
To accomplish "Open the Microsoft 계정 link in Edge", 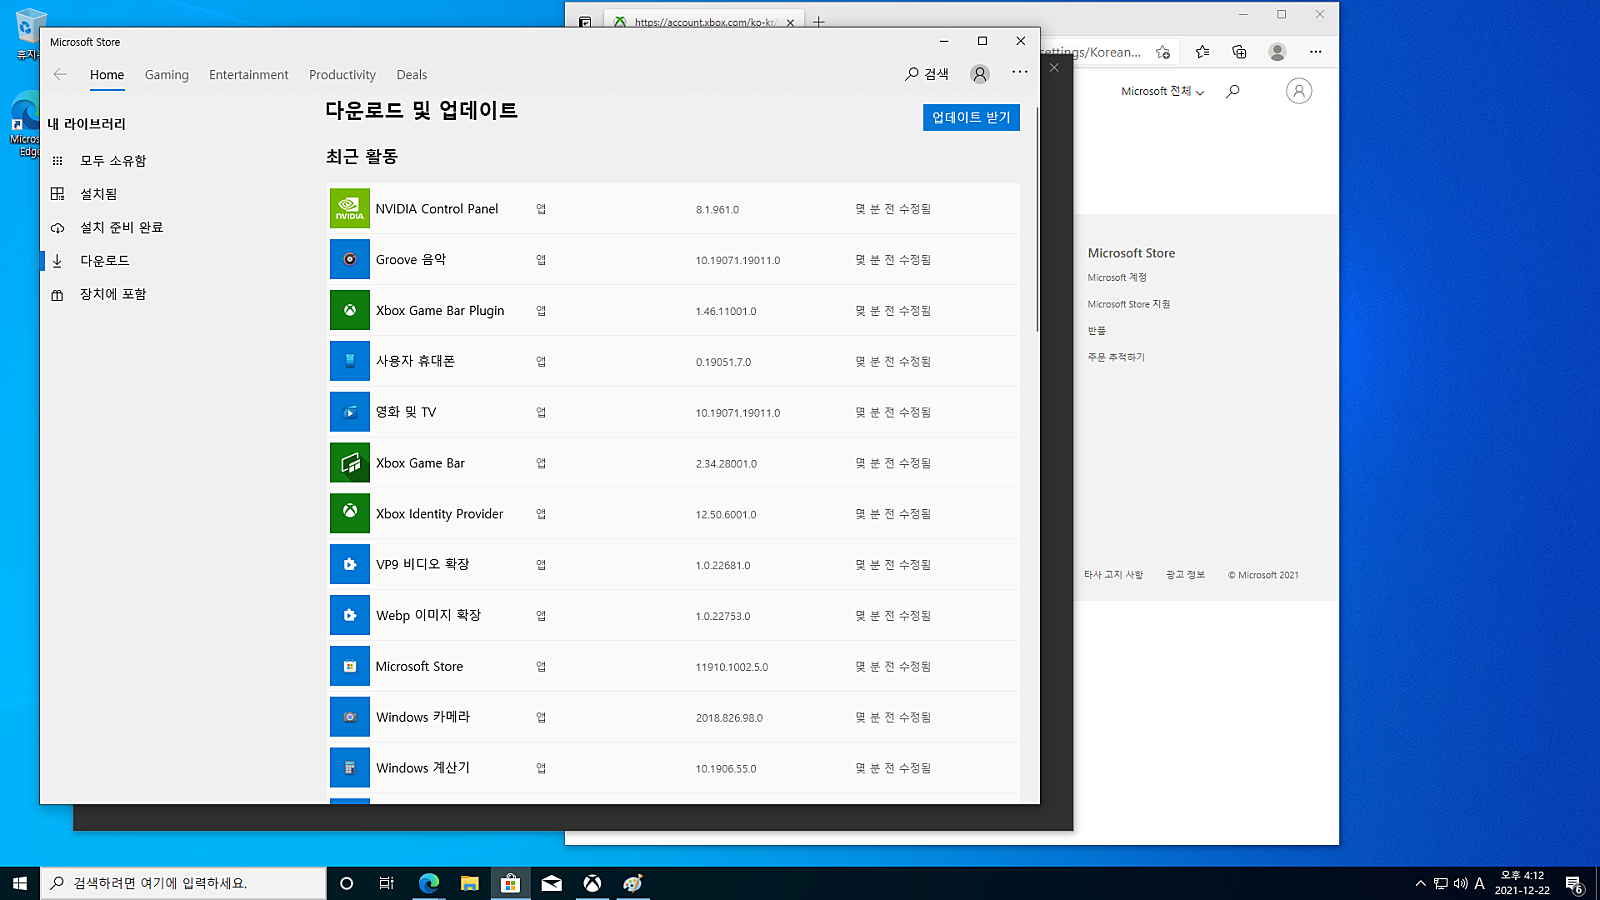I will click(x=1117, y=278).
